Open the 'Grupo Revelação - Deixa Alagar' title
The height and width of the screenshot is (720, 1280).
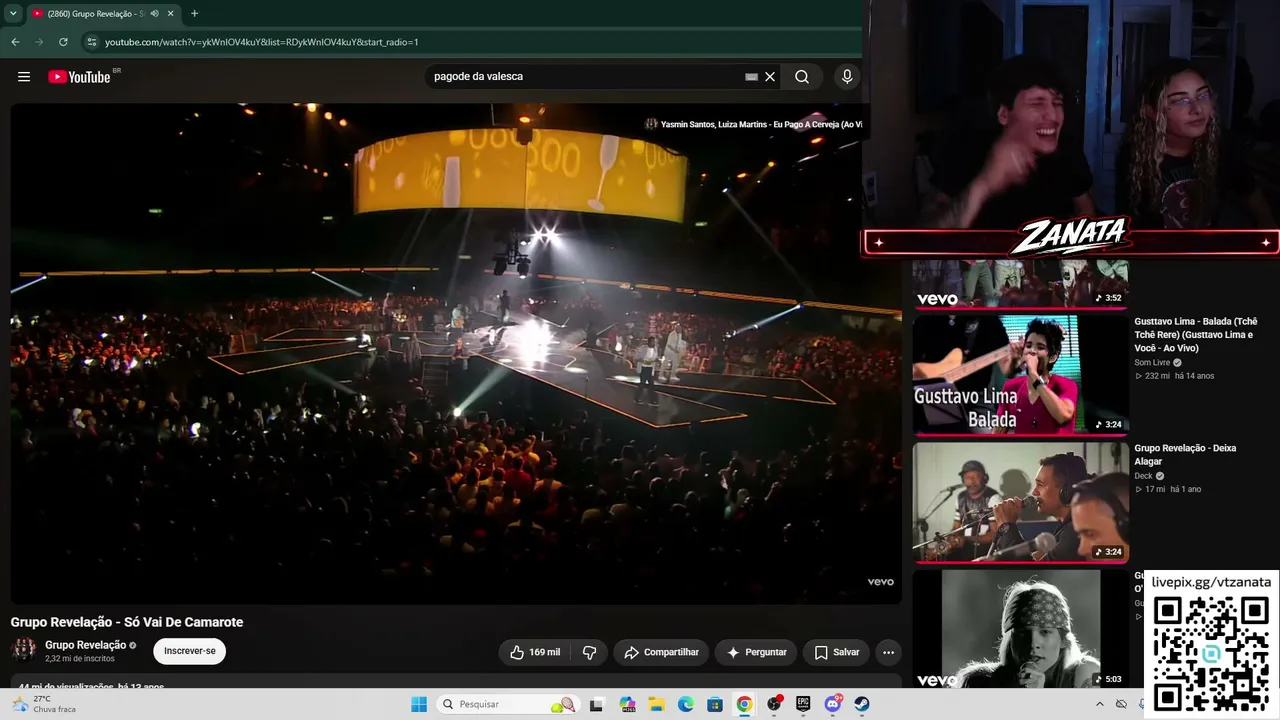coord(1185,455)
